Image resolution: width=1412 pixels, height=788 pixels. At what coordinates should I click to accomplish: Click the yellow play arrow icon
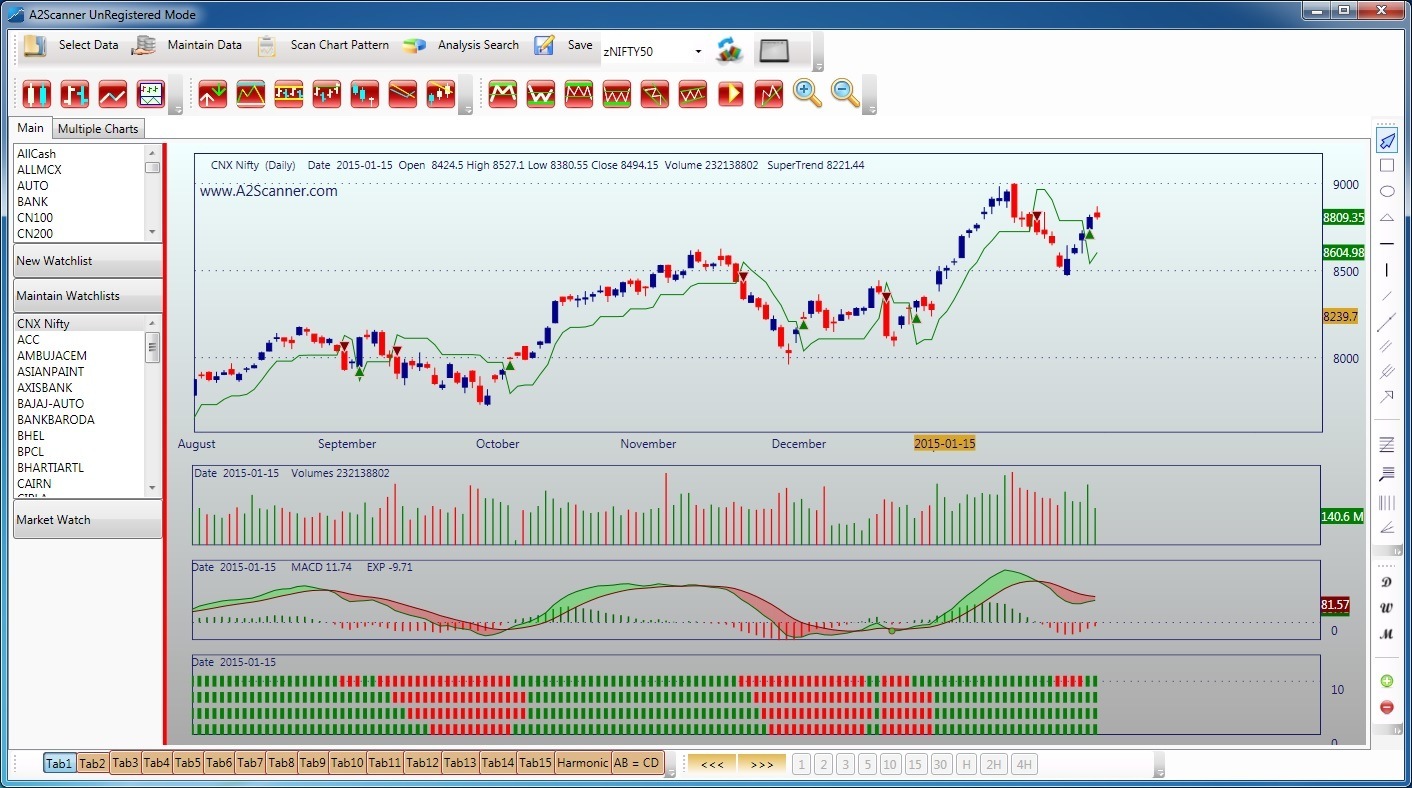click(x=731, y=94)
